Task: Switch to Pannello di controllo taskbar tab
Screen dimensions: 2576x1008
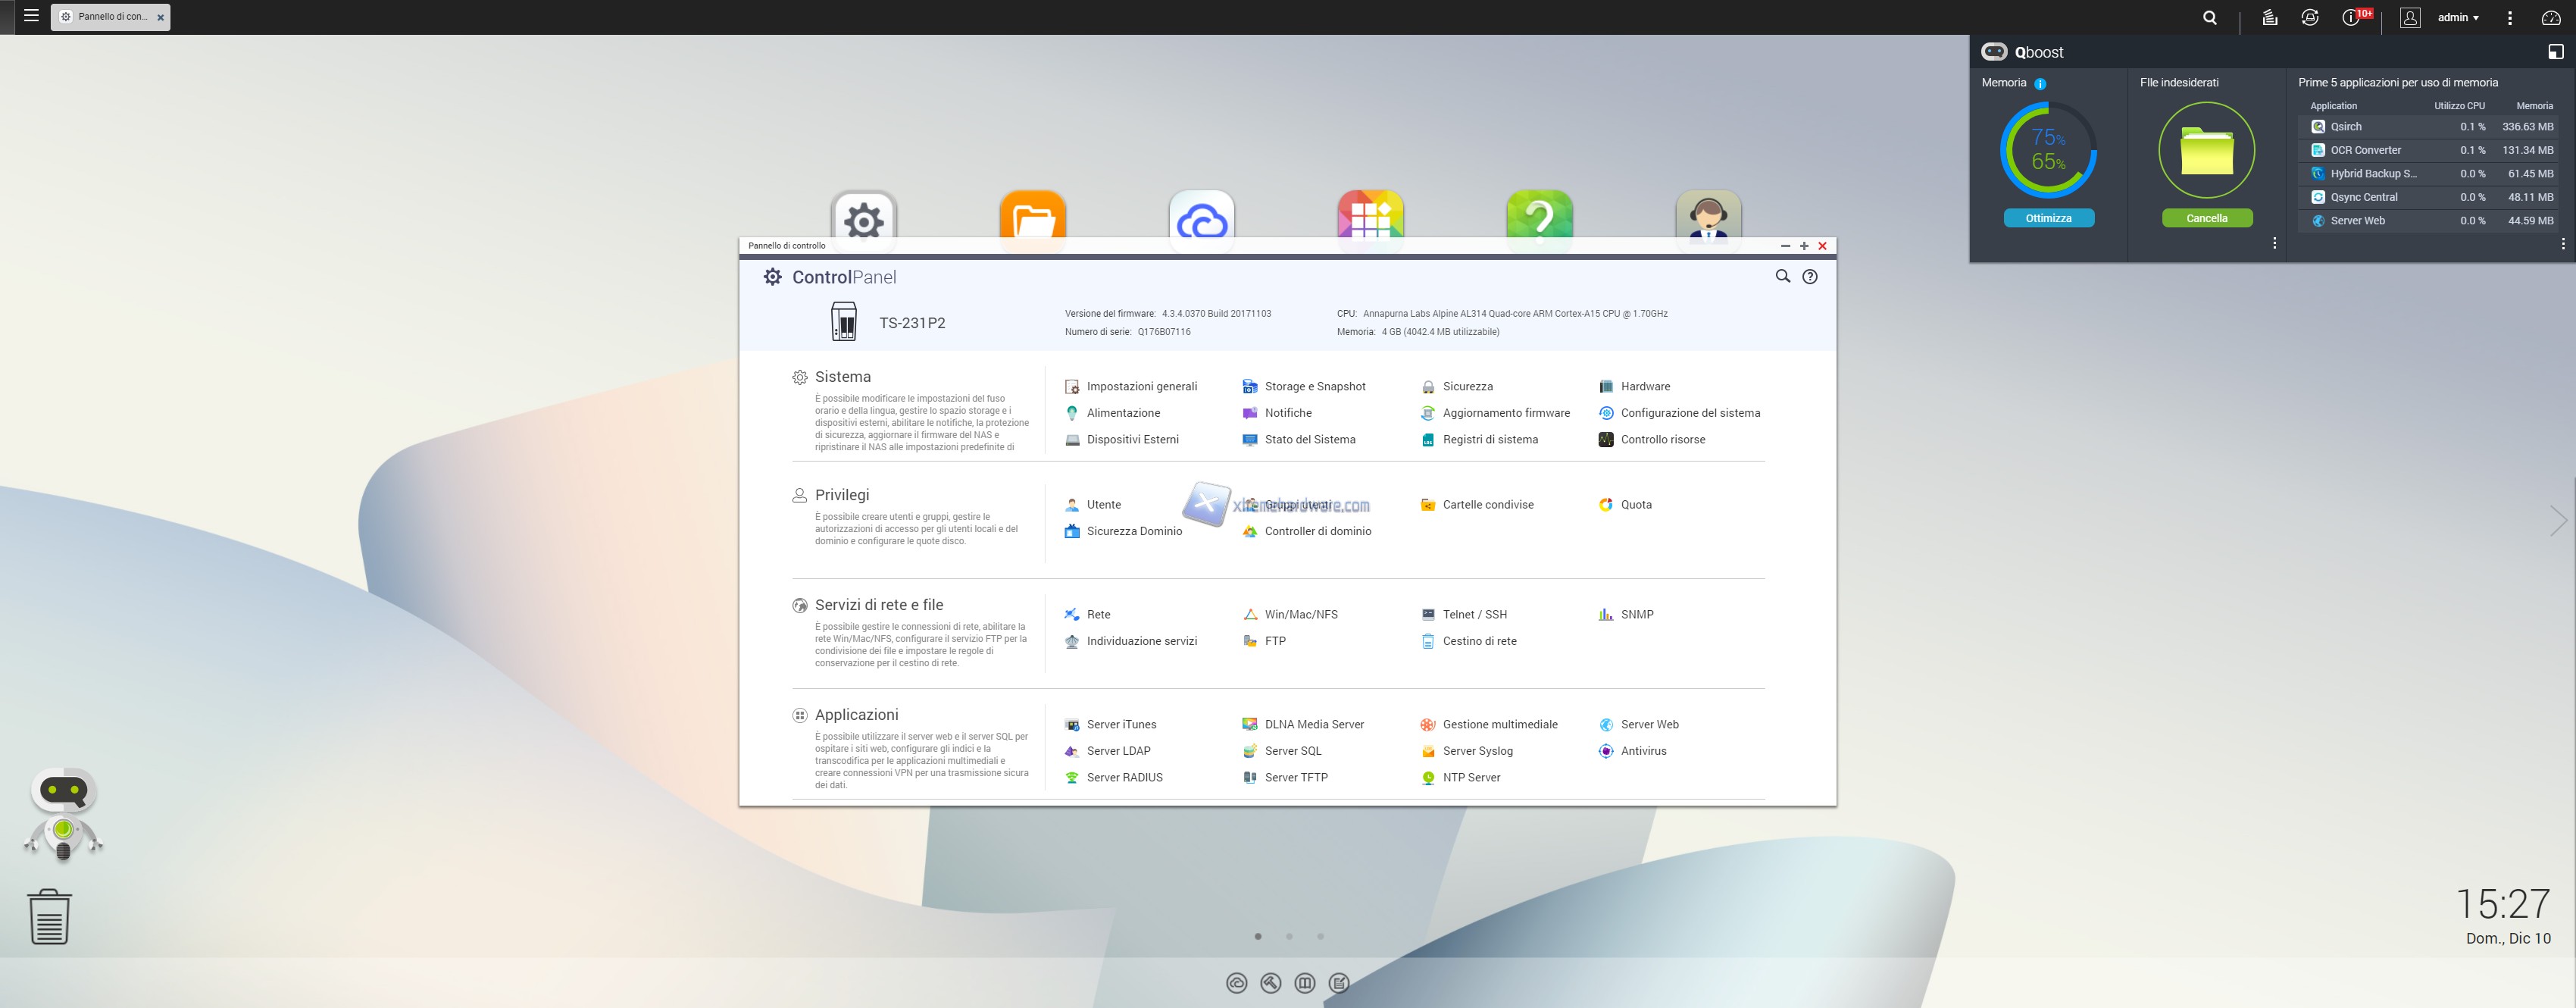Action: (110, 17)
